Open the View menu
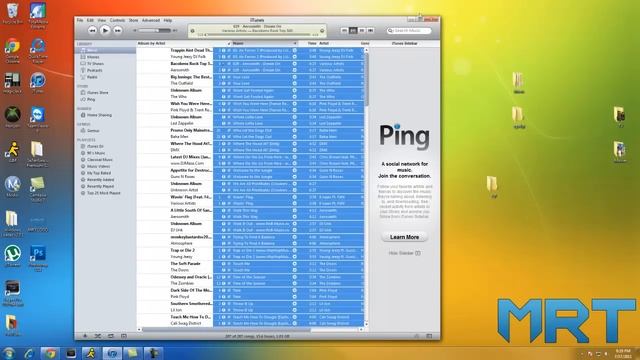The width and height of the screenshot is (640, 360). click(x=102, y=20)
